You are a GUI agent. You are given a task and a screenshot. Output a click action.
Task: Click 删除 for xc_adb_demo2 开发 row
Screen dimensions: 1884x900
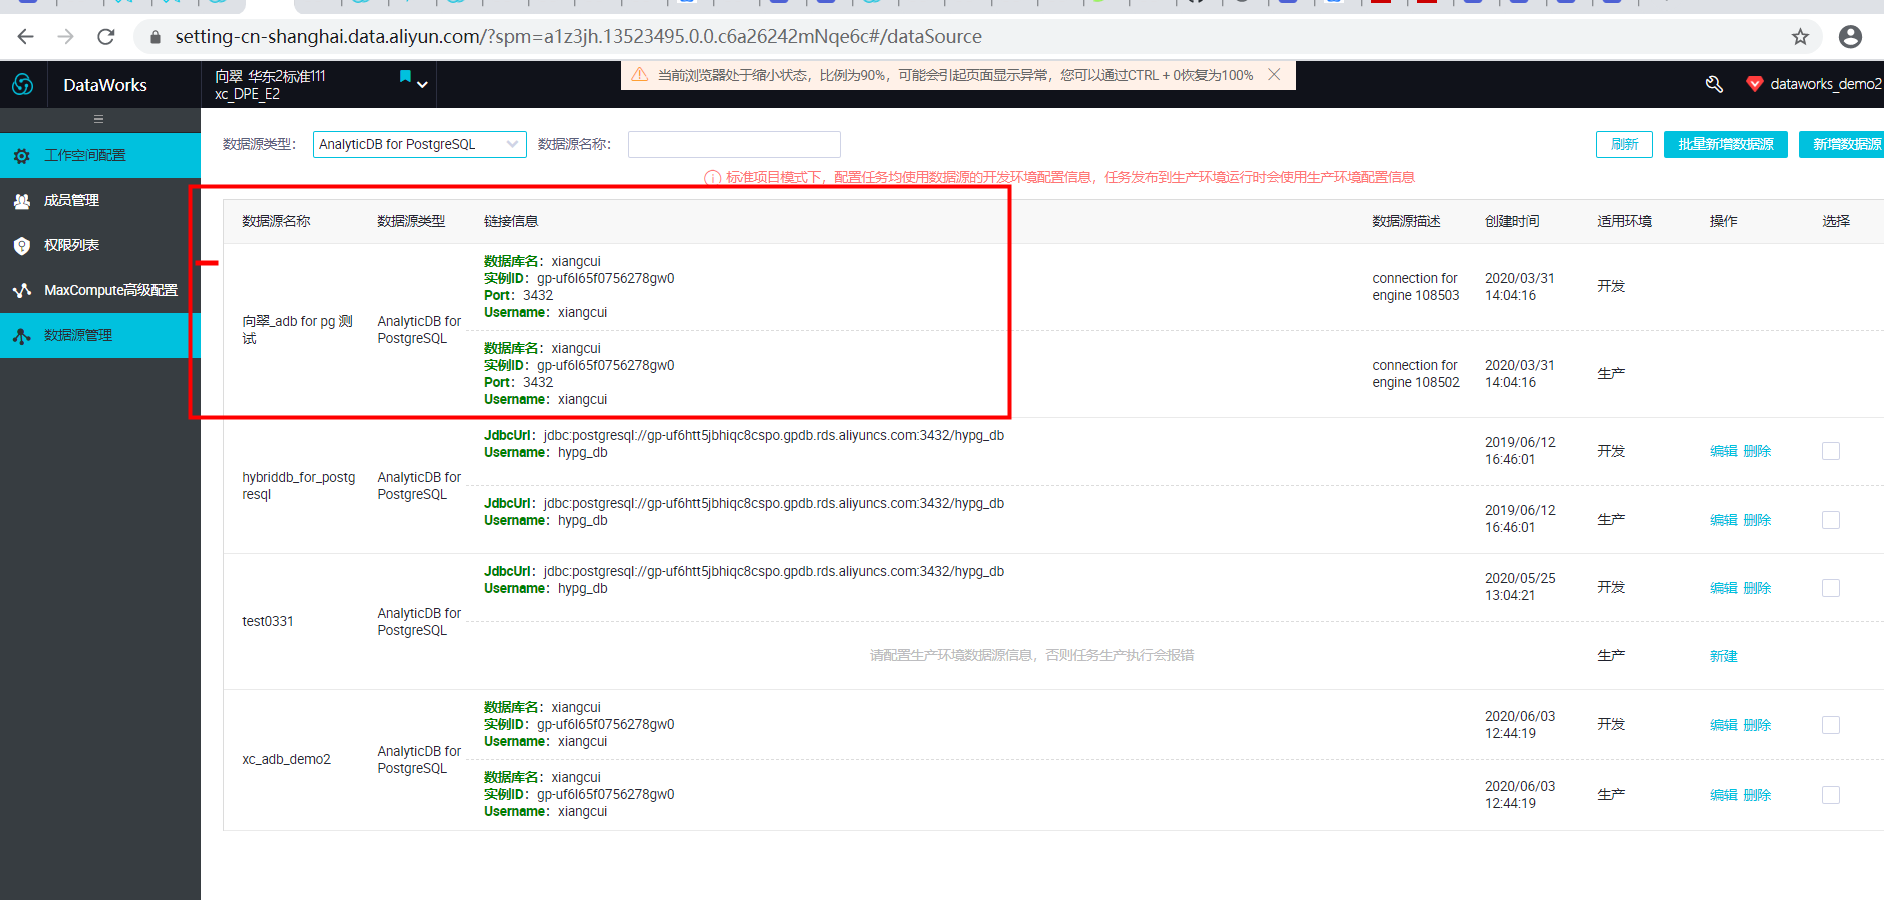coord(1757,725)
